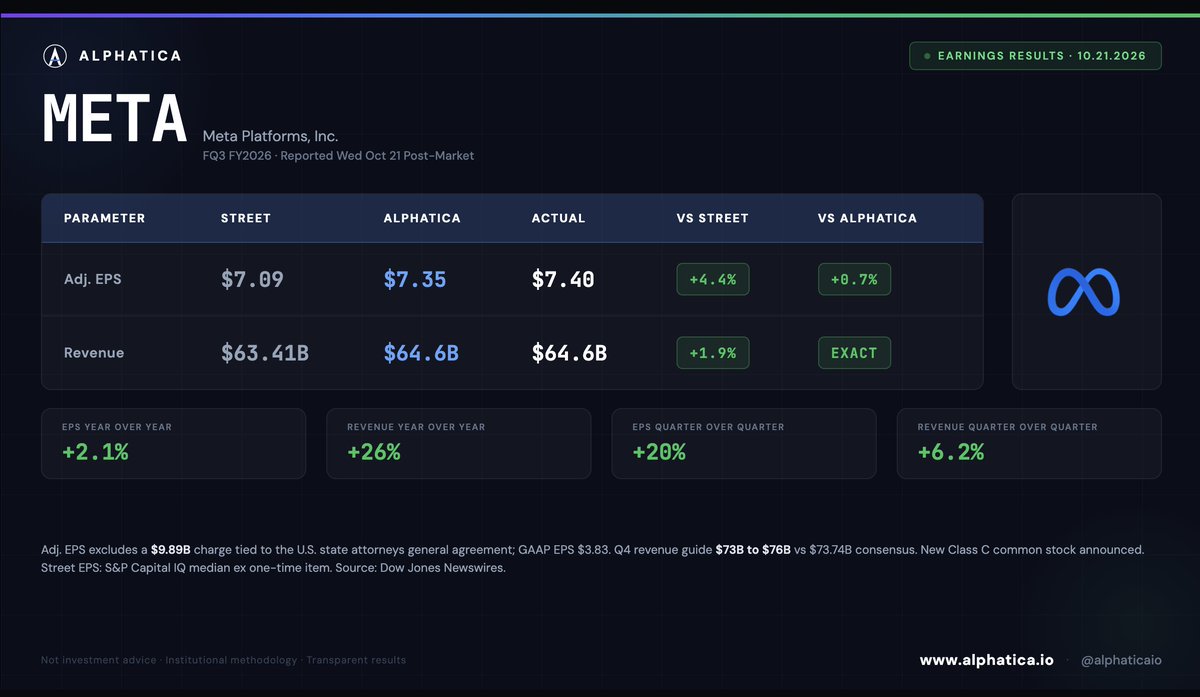Viewport: 1200px width, 697px height.
Task: Click the EPS Year Over Year card
Action: coord(173,443)
